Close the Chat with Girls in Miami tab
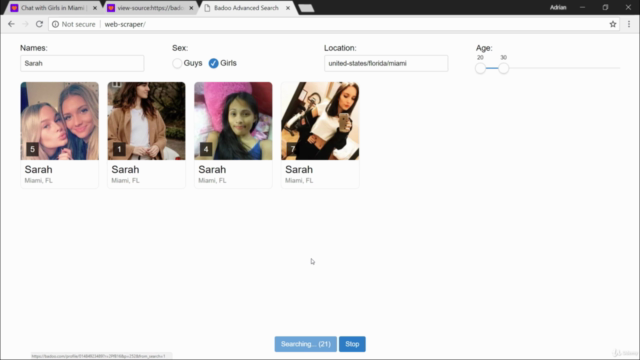This screenshot has width=640, height=360. pyautogui.click(x=95, y=8)
